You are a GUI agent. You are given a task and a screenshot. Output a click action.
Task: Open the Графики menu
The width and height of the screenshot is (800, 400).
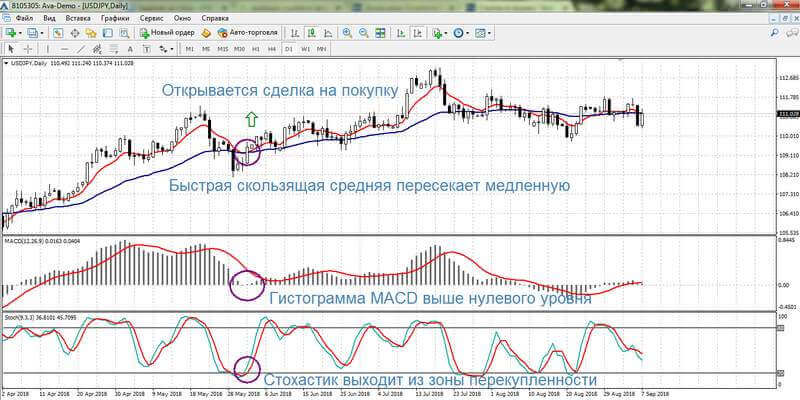[x=115, y=18]
